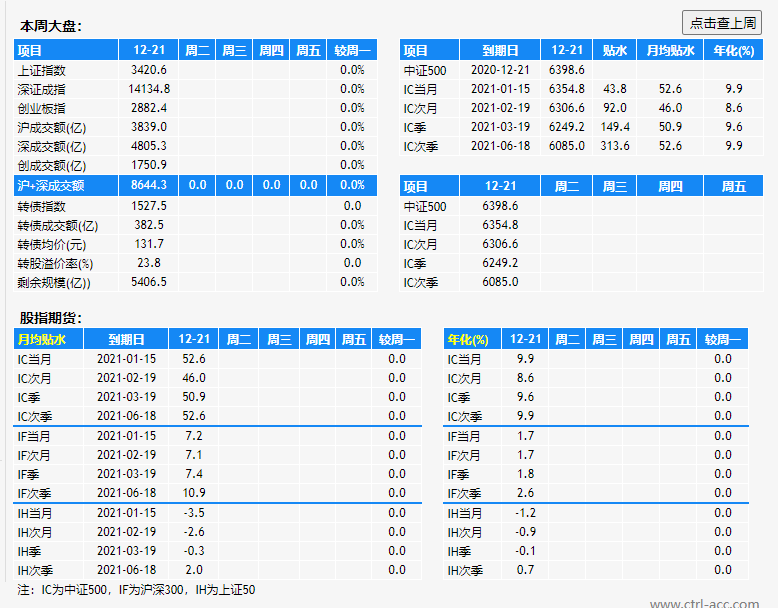Click the 8644.3 total turnover value

149,185
